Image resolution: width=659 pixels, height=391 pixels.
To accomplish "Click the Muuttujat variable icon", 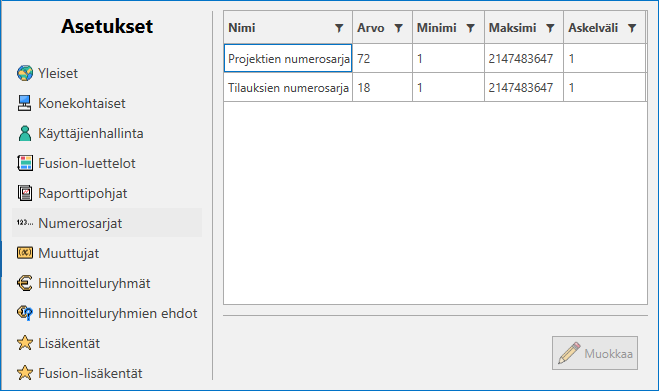I will click(25, 253).
